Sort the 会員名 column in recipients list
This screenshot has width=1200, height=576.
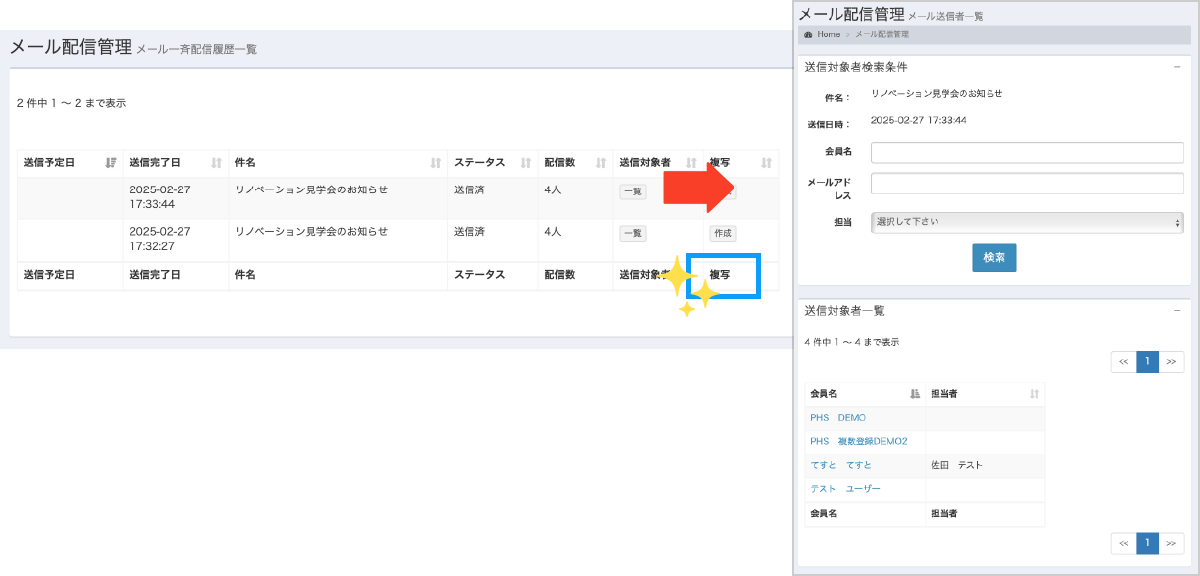click(915, 394)
